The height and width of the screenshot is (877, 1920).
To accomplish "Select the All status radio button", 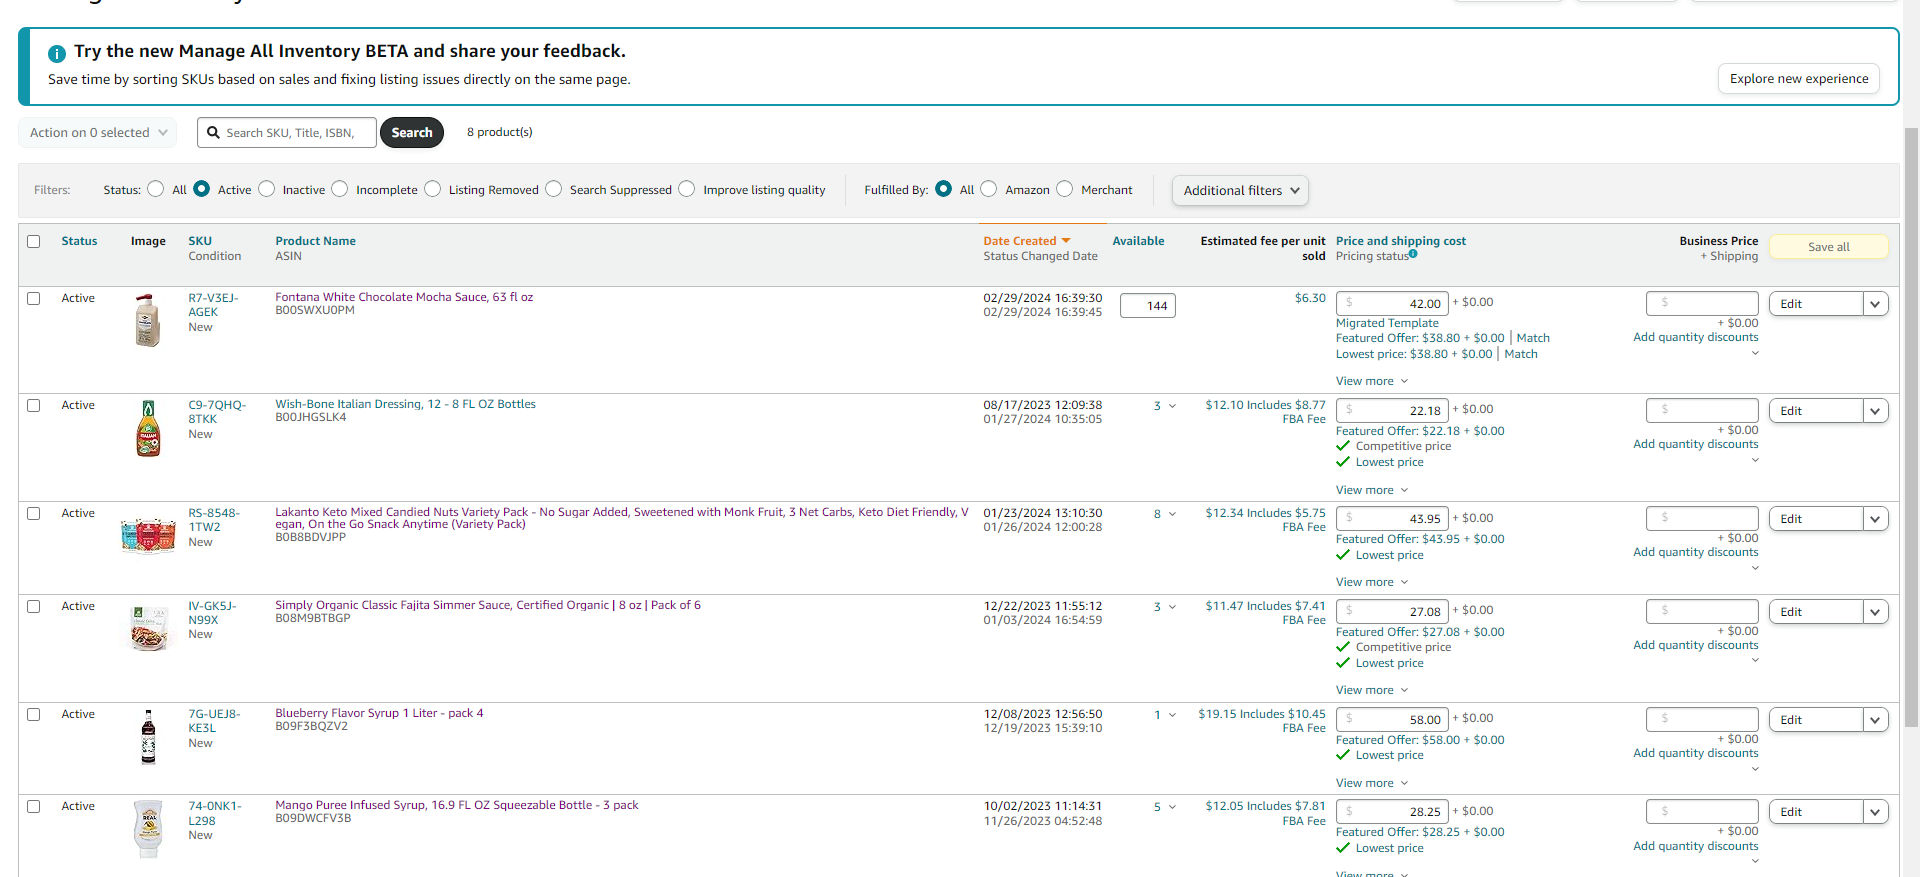I will 155,189.
